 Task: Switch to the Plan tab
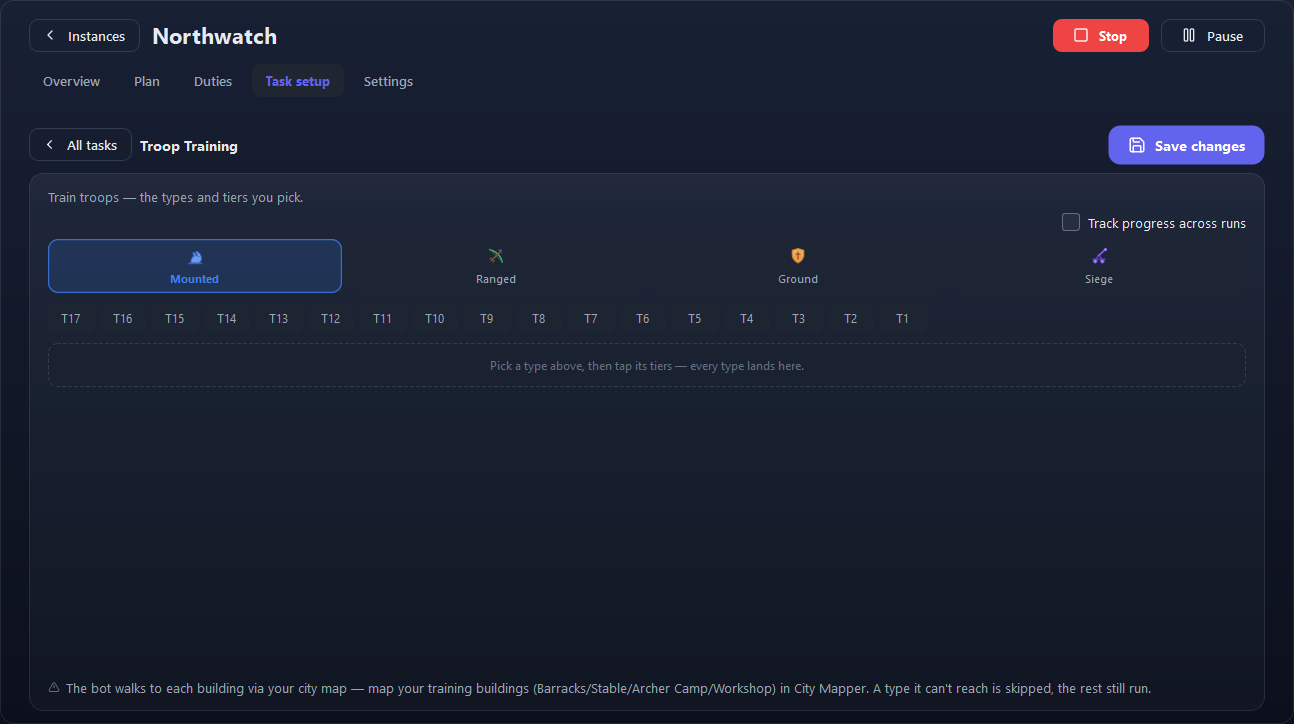[147, 81]
